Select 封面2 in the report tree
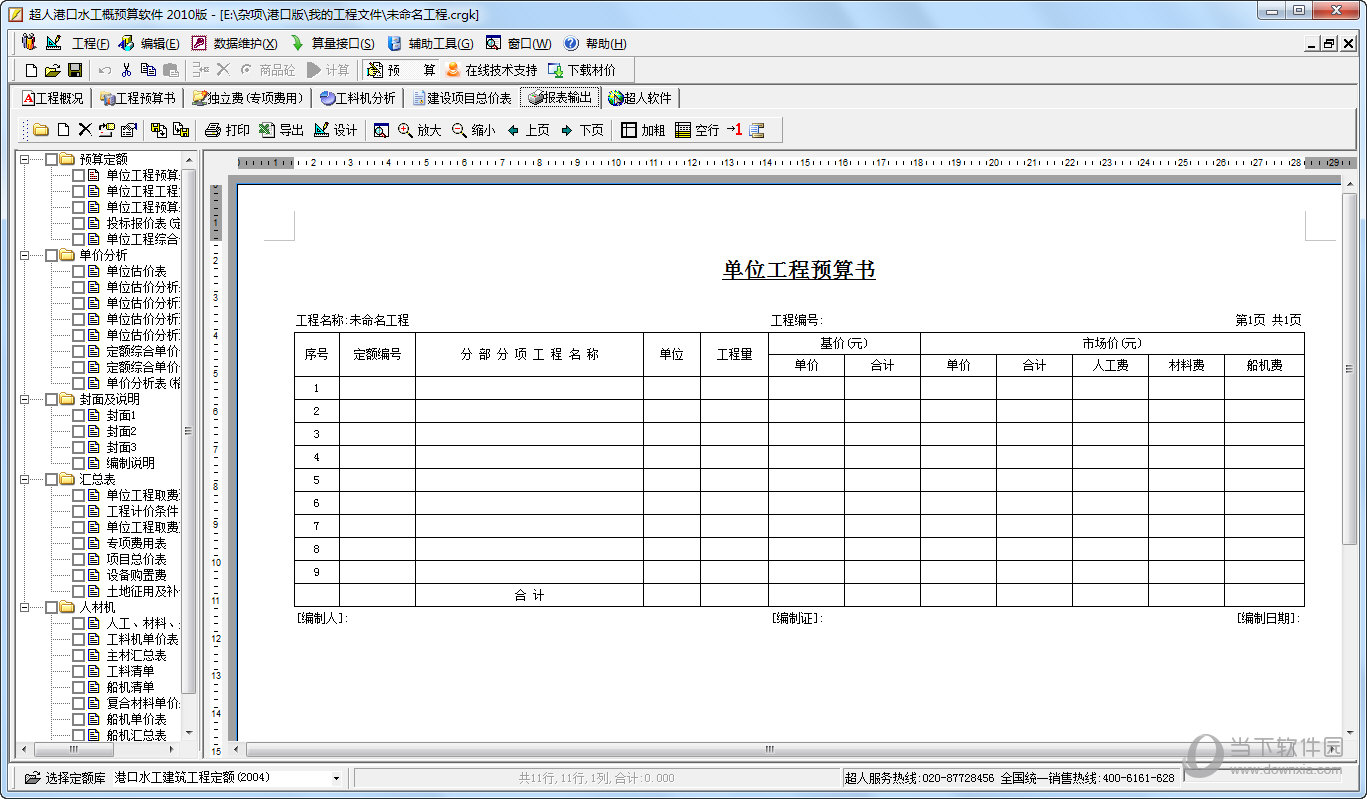The height and width of the screenshot is (799, 1367). tap(121, 431)
